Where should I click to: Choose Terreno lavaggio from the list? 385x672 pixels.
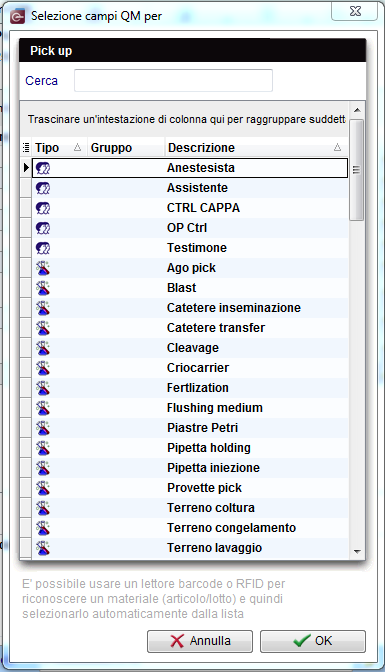(x=189, y=548)
